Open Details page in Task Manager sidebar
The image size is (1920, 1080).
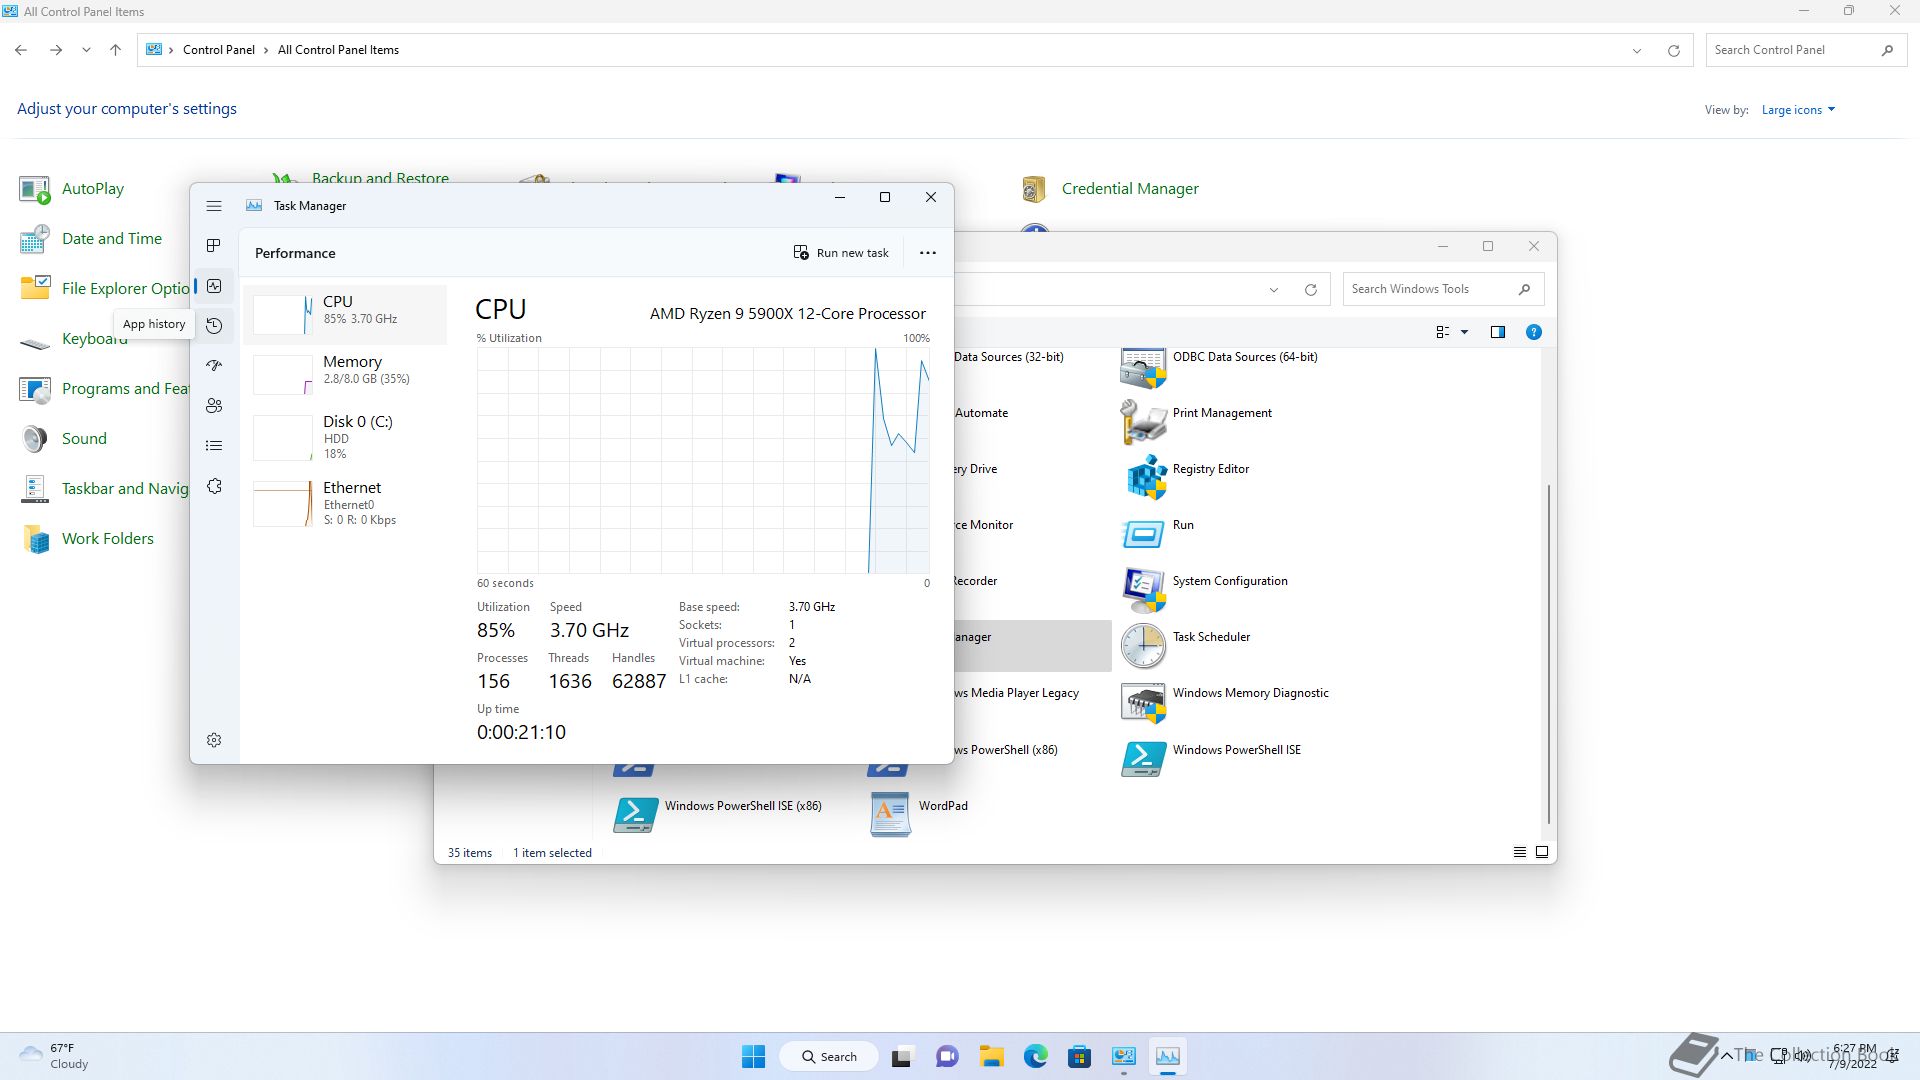click(214, 446)
